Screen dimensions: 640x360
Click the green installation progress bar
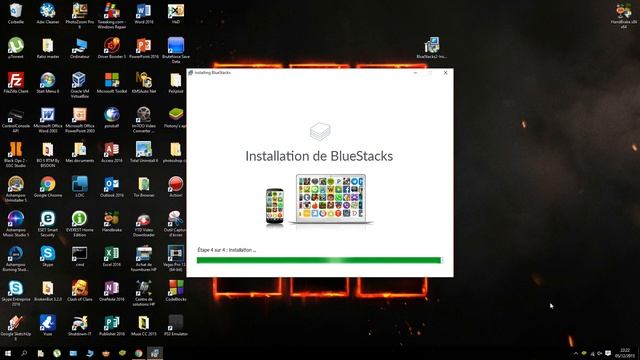click(x=319, y=260)
